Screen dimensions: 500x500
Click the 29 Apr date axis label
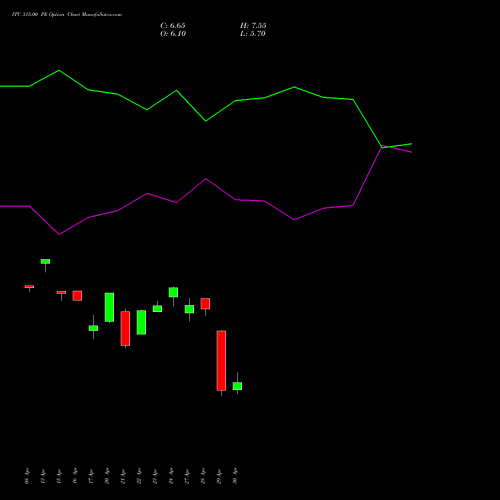pos(219,476)
